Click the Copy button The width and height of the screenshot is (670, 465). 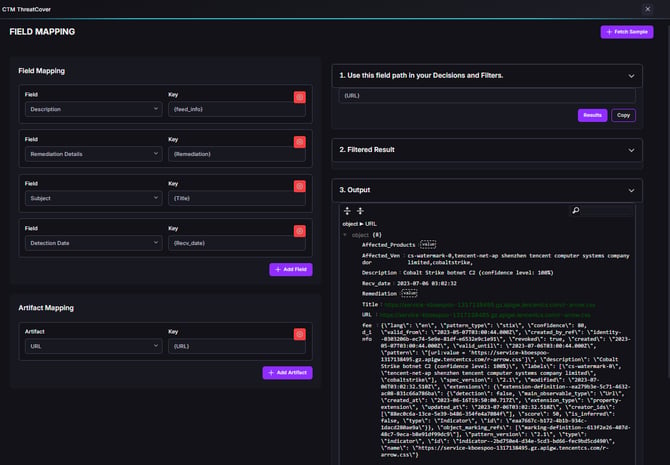pos(623,115)
